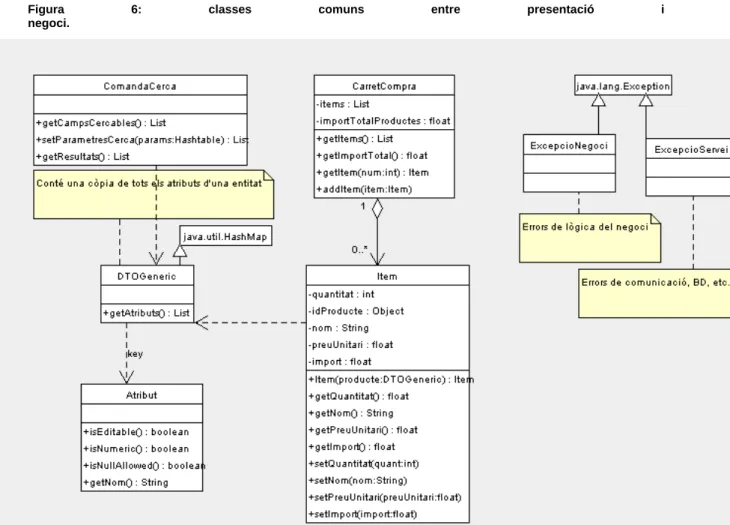Click the +getCampsCercables() : List method
The height and width of the screenshot is (525, 730).
point(101,123)
